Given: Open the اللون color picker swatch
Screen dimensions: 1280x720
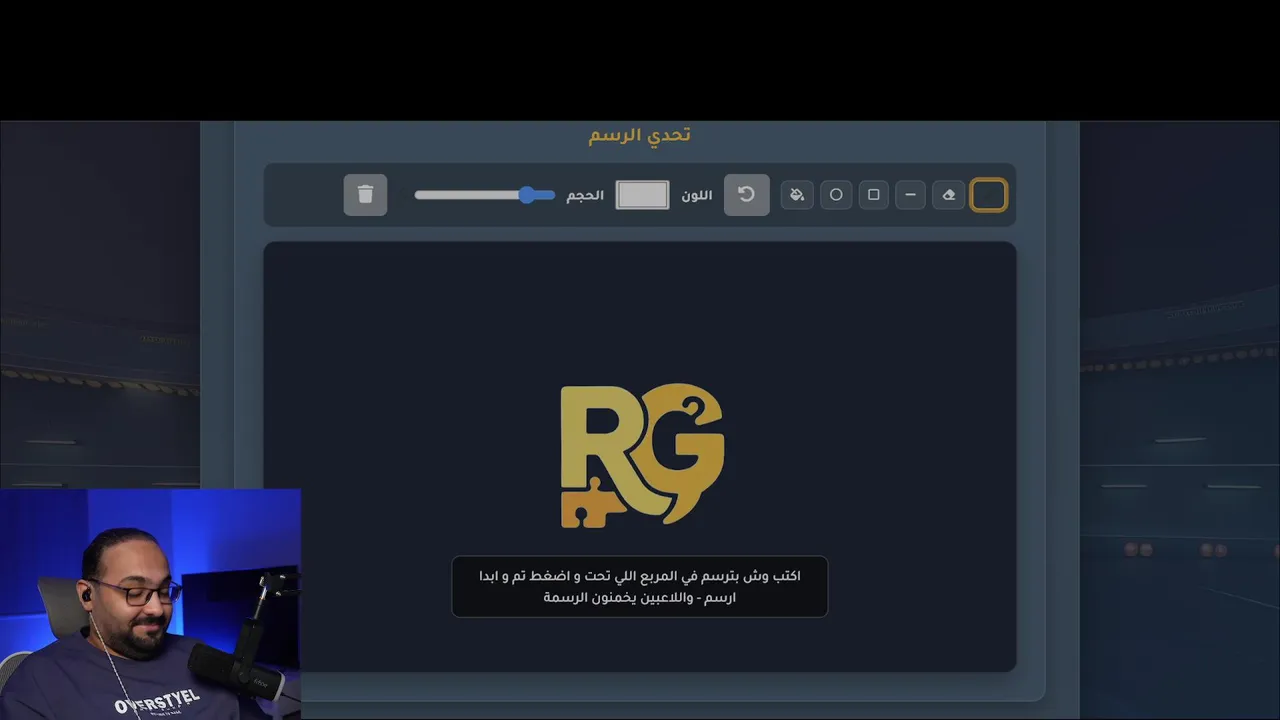Looking at the screenshot, I should (x=642, y=195).
